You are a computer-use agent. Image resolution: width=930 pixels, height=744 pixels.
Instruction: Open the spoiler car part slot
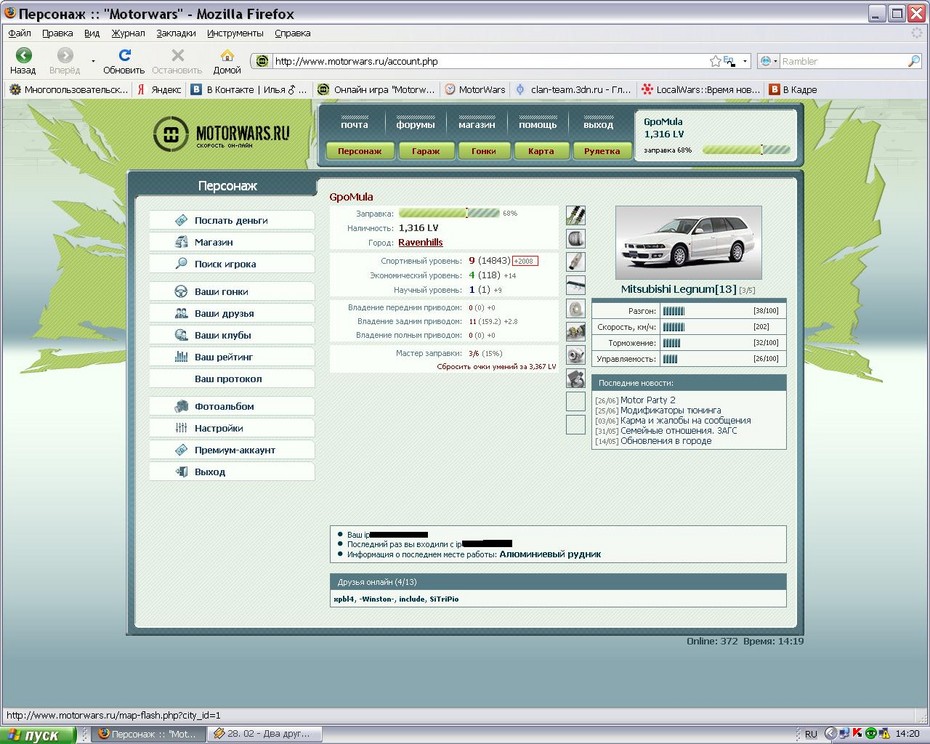575,285
